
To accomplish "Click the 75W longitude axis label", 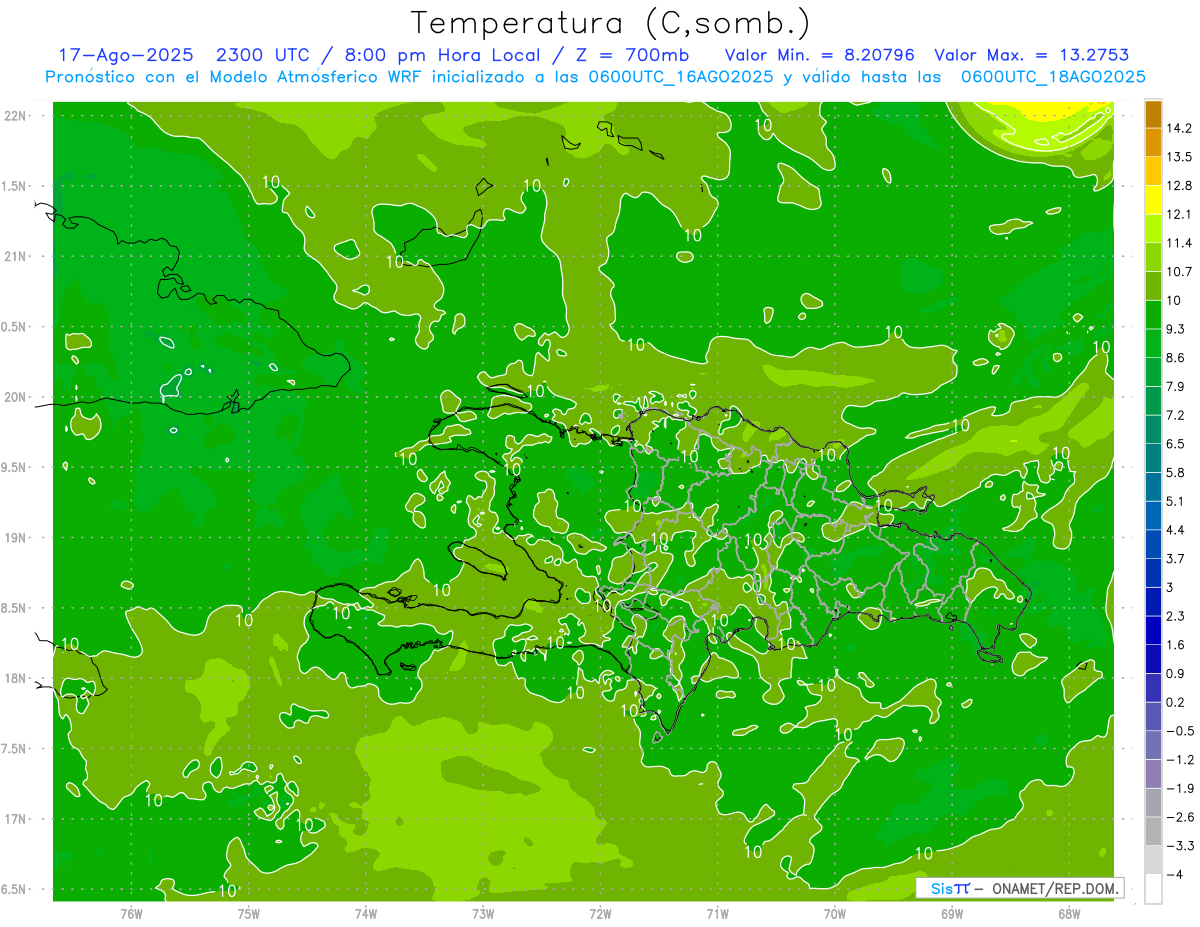I will pos(248,913).
